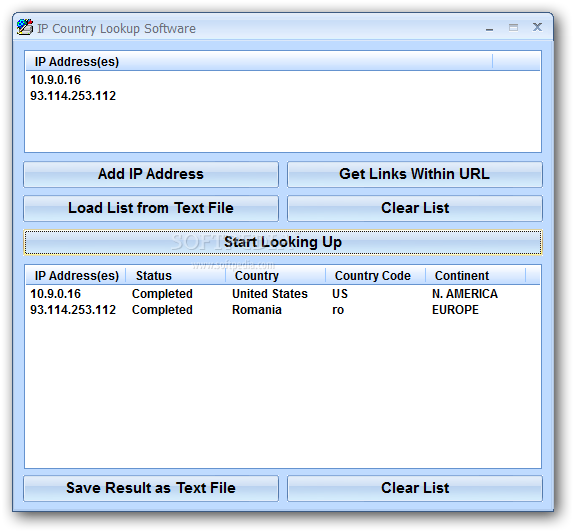Click the Status column header
The height and width of the screenshot is (532, 574).
pos(175,276)
